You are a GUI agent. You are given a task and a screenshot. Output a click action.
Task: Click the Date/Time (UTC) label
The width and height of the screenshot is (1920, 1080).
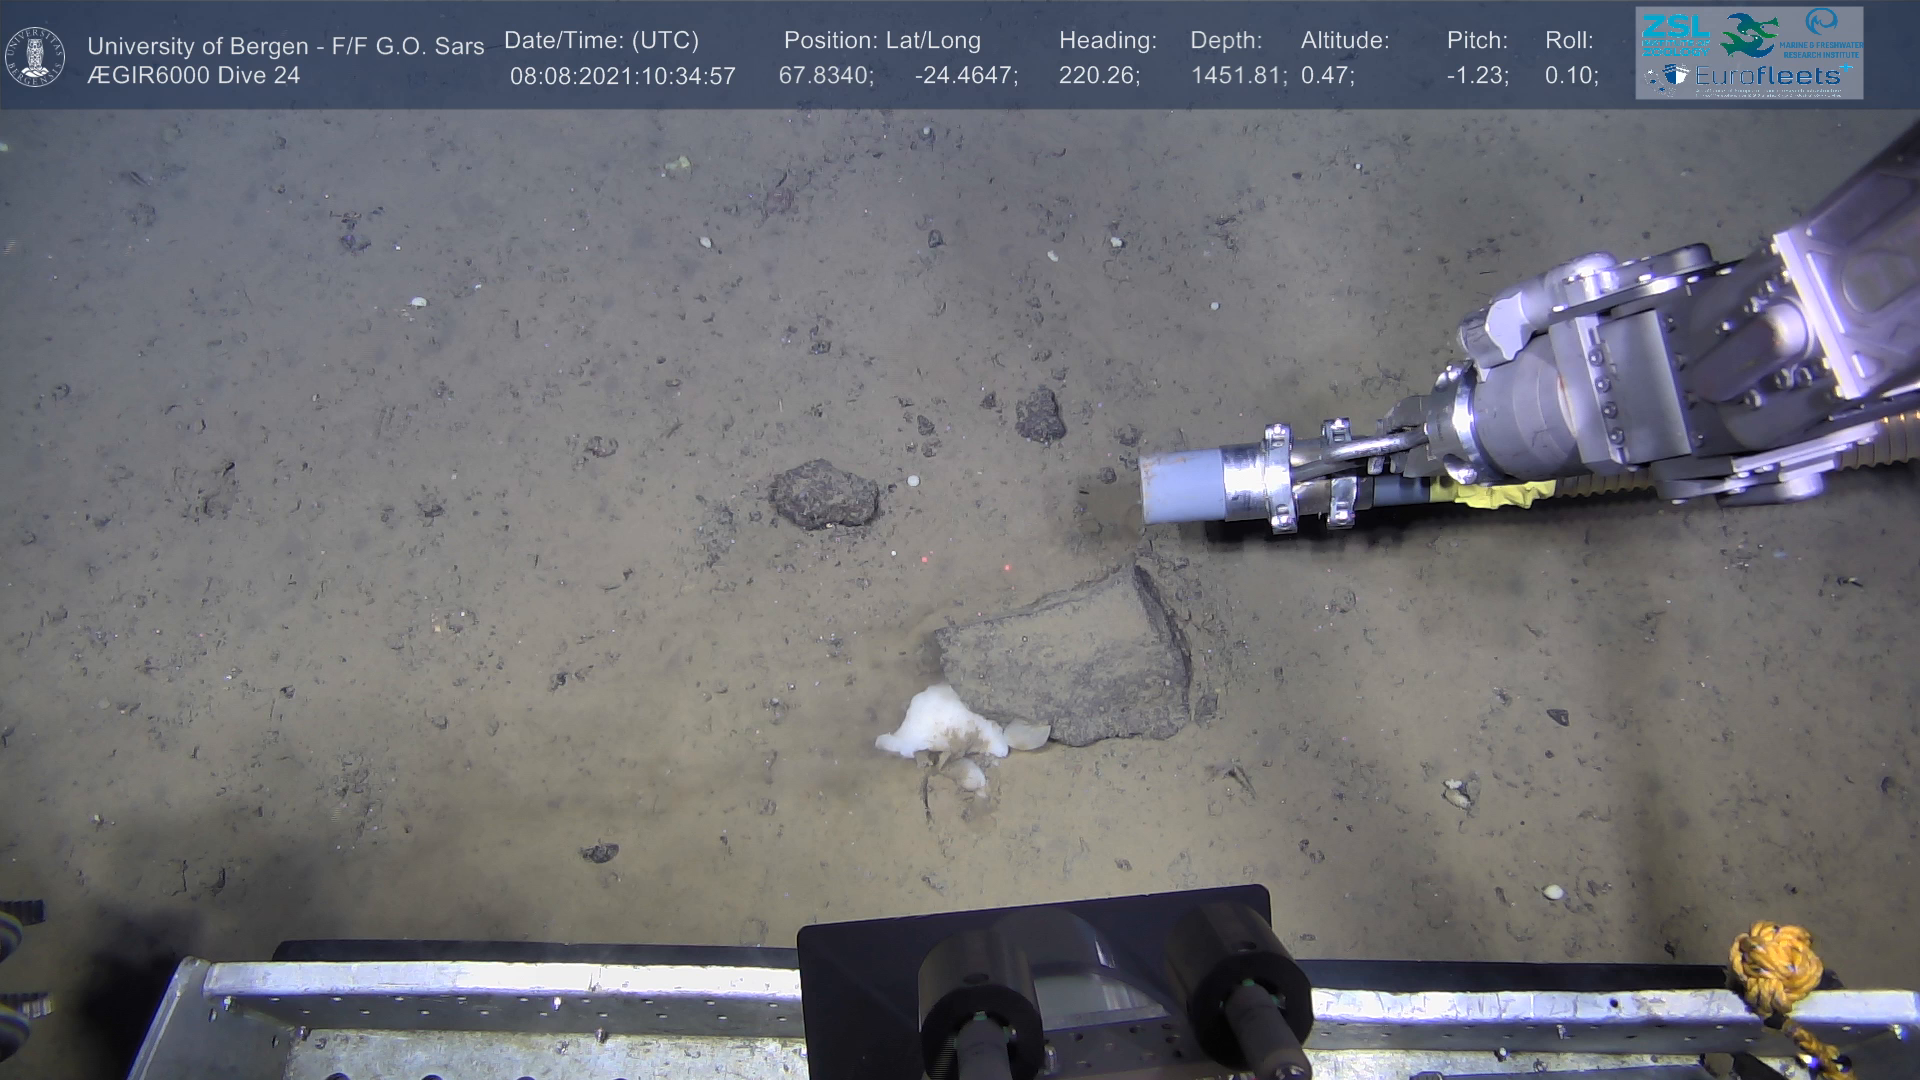click(x=601, y=41)
